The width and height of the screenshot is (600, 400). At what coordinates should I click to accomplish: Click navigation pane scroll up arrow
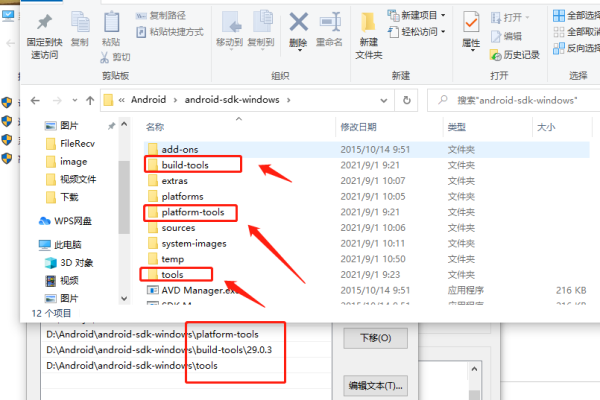click(124, 124)
